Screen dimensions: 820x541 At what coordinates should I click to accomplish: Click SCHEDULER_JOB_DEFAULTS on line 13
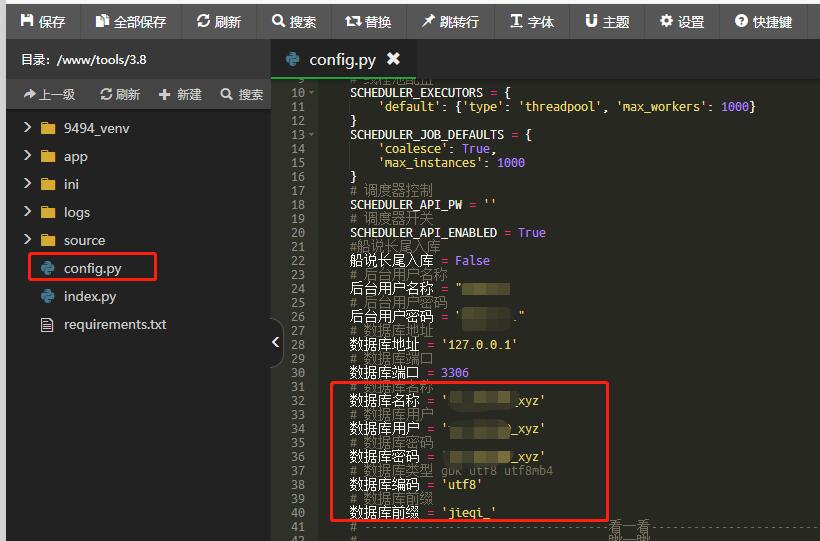tap(427, 134)
